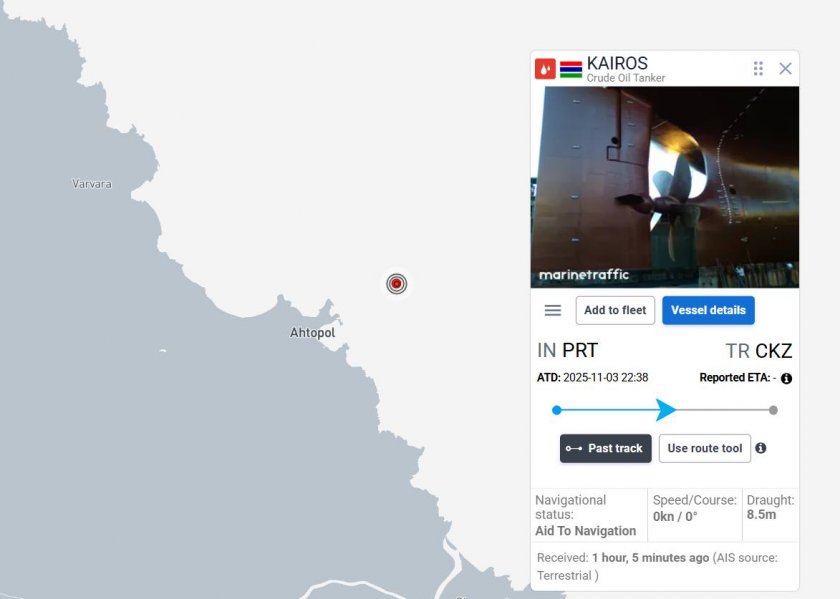The image size is (840, 599).
Task: Close the KAIROS vessel panel
Action: pyautogui.click(x=785, y=69)
